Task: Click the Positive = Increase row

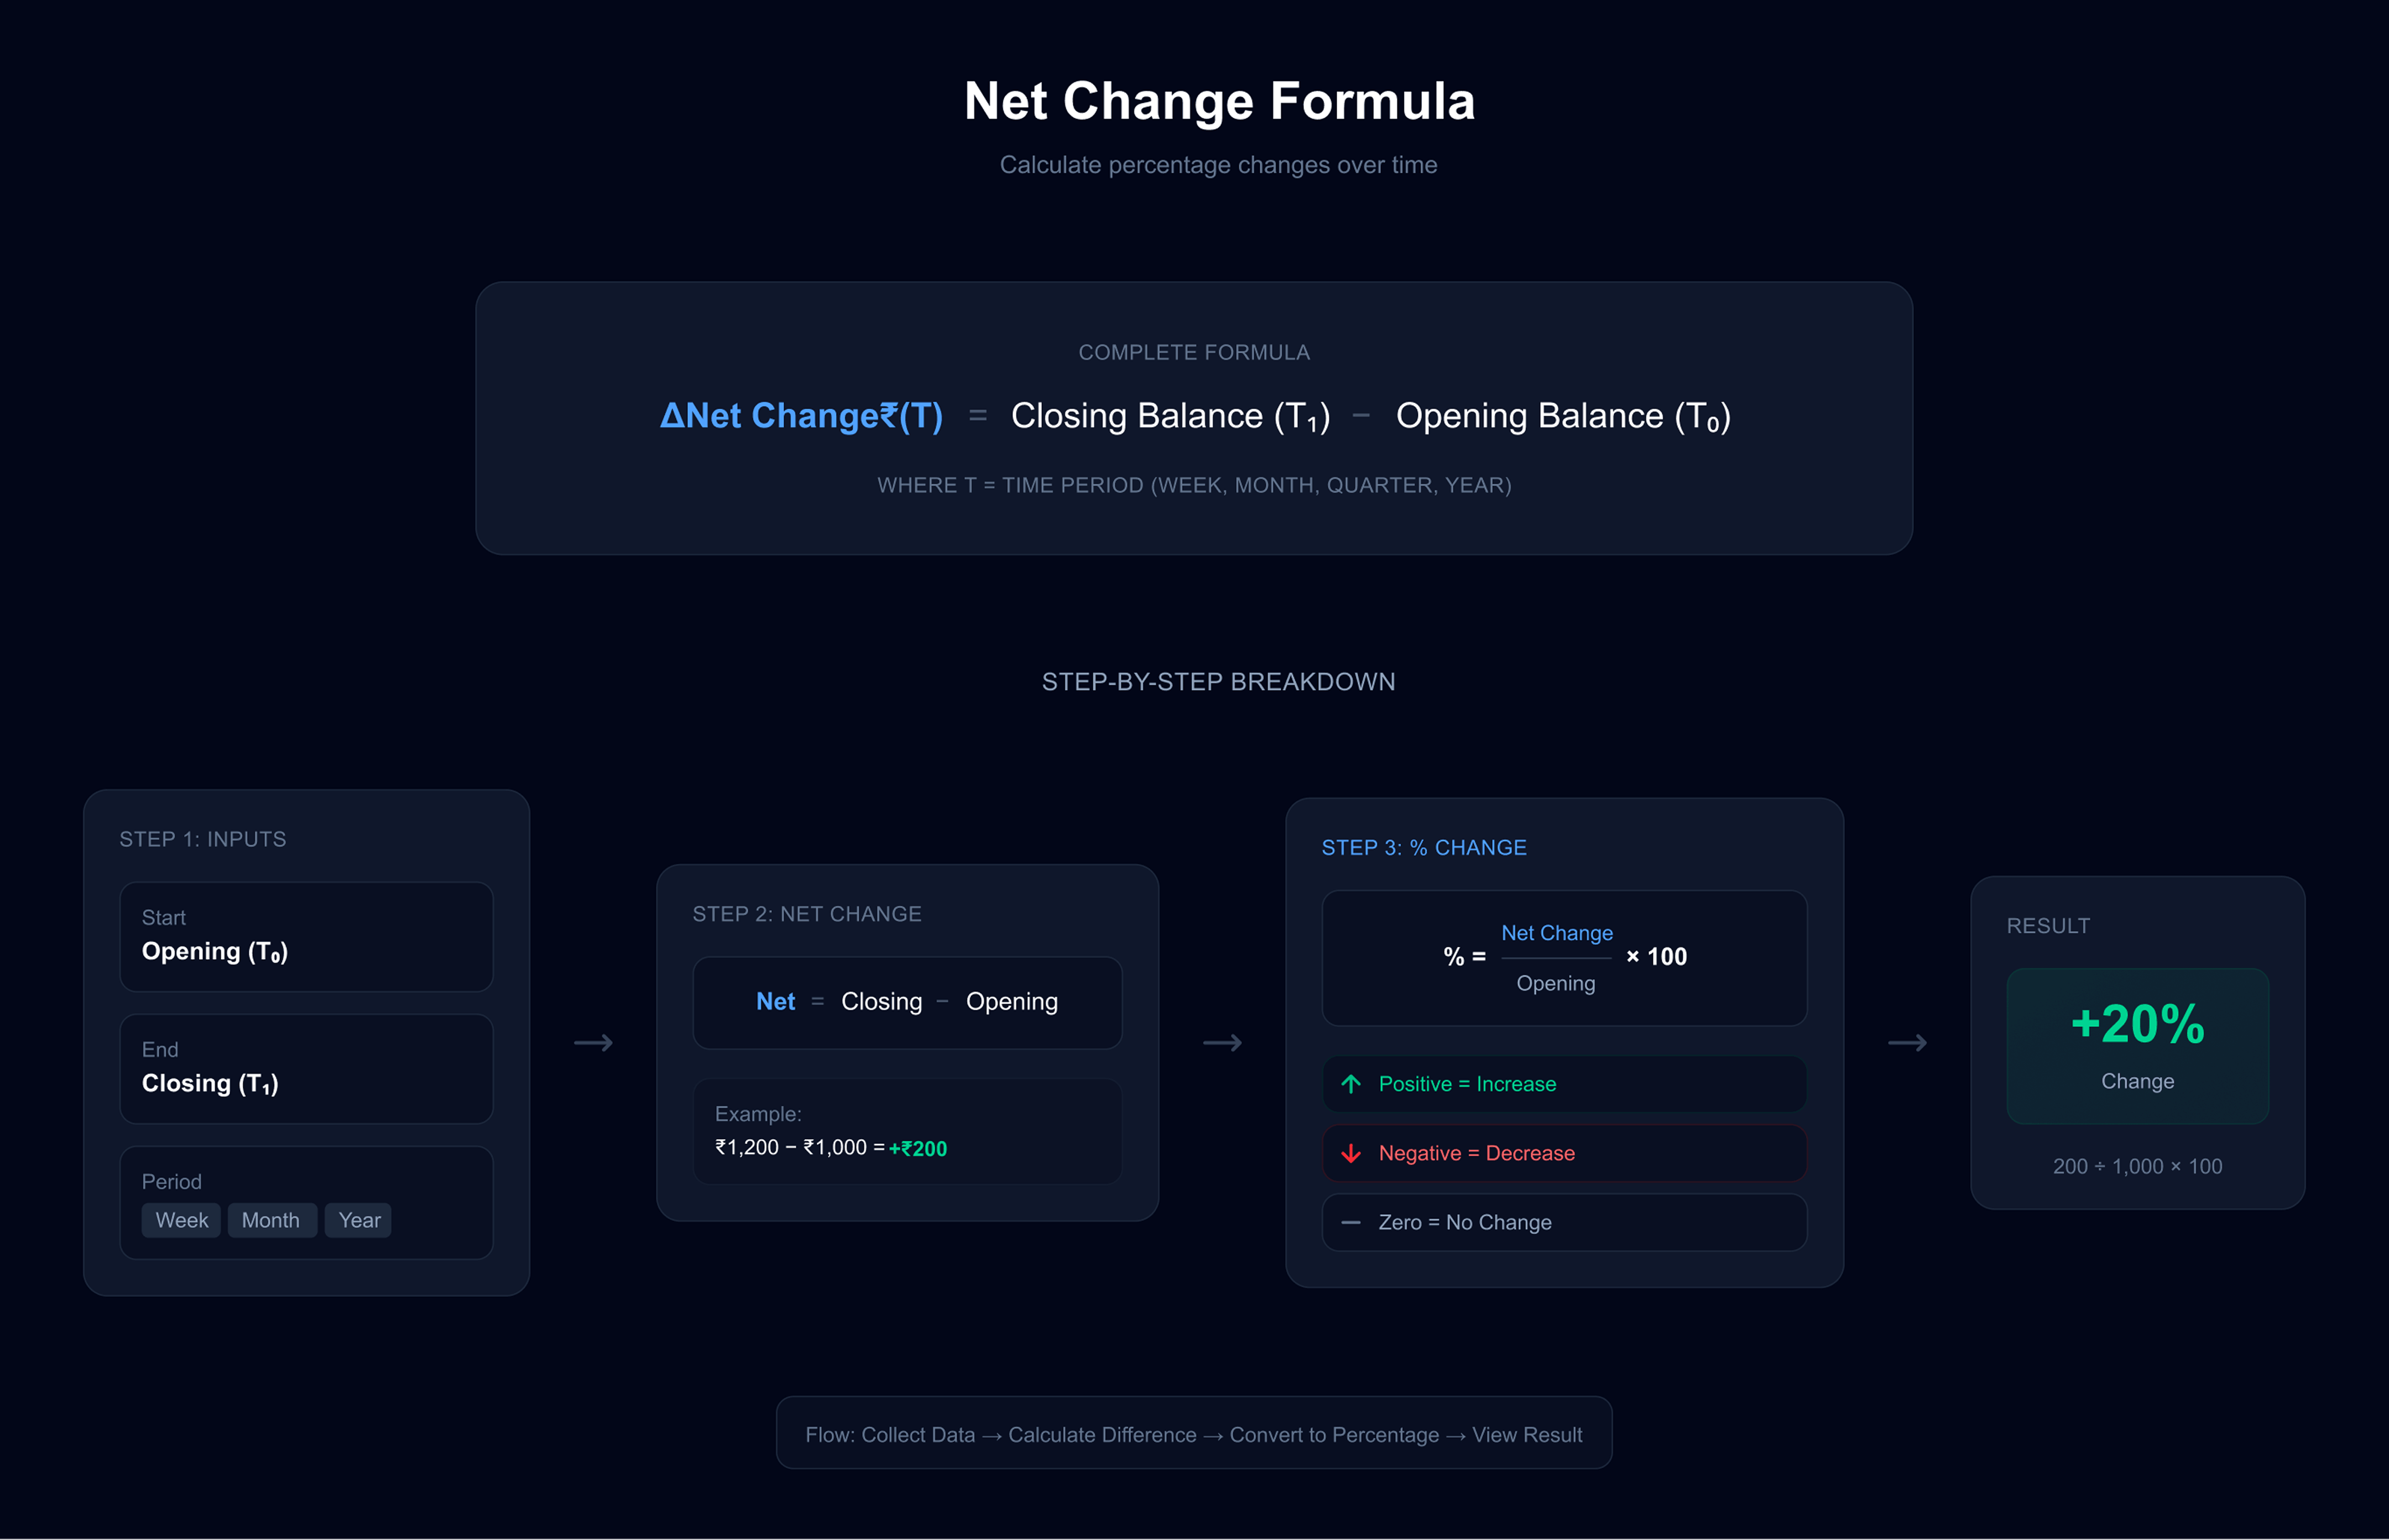Action: coord(1564,1084)
